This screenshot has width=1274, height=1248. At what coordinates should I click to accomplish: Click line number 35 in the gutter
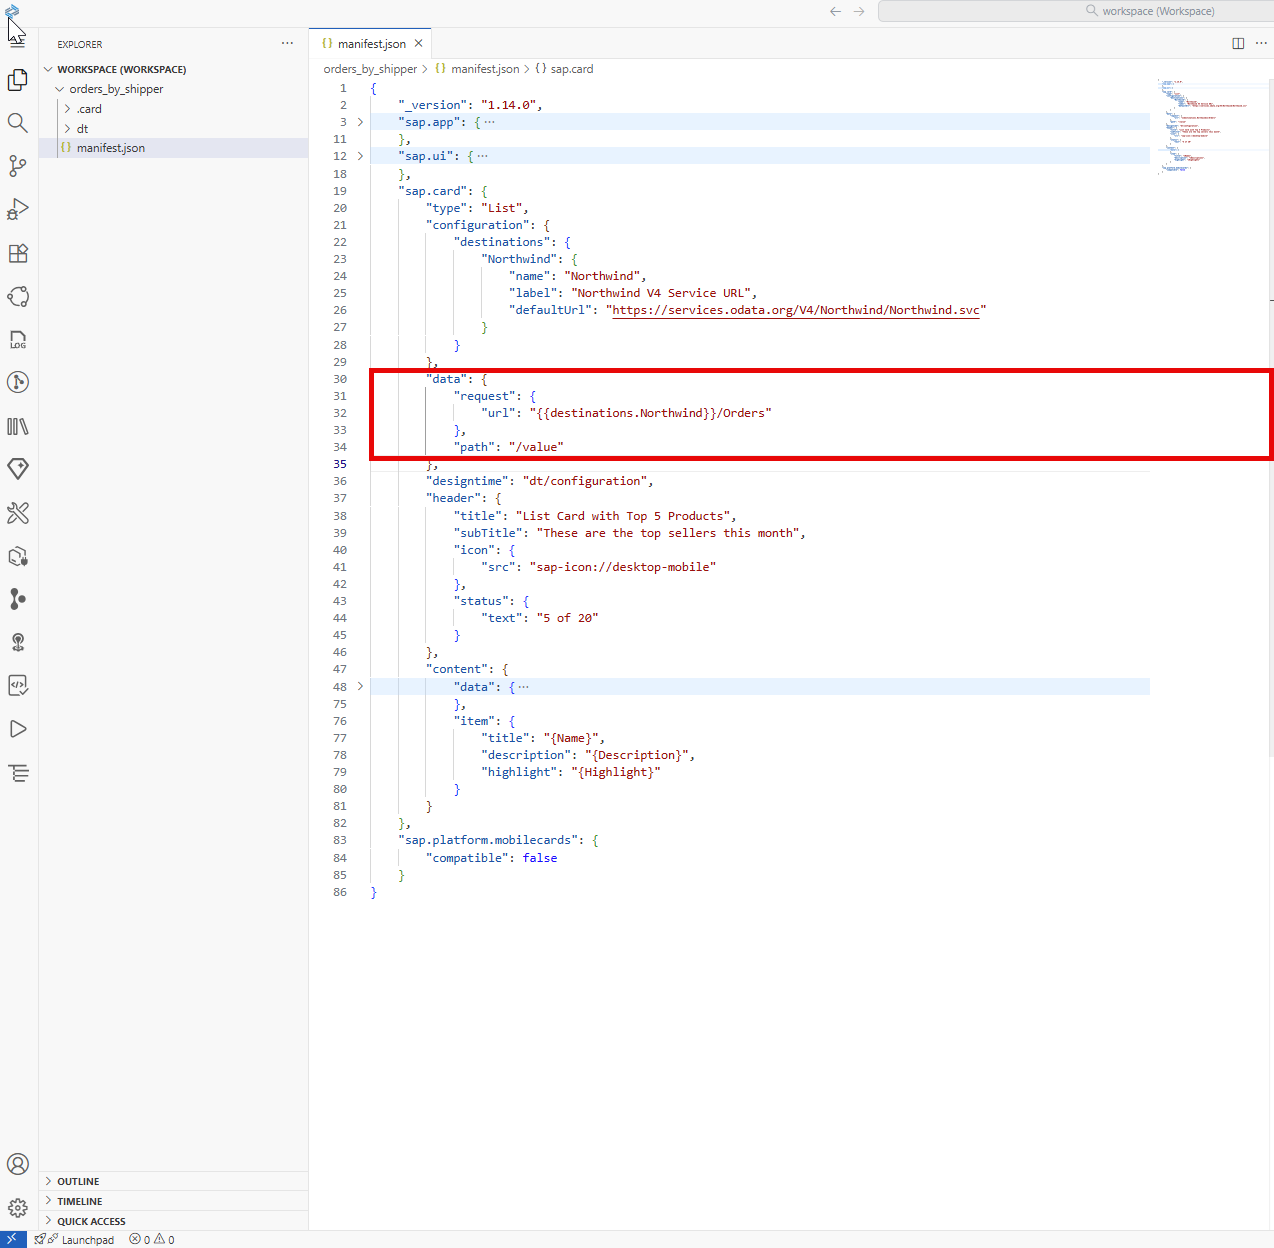[x=340, y=464]
